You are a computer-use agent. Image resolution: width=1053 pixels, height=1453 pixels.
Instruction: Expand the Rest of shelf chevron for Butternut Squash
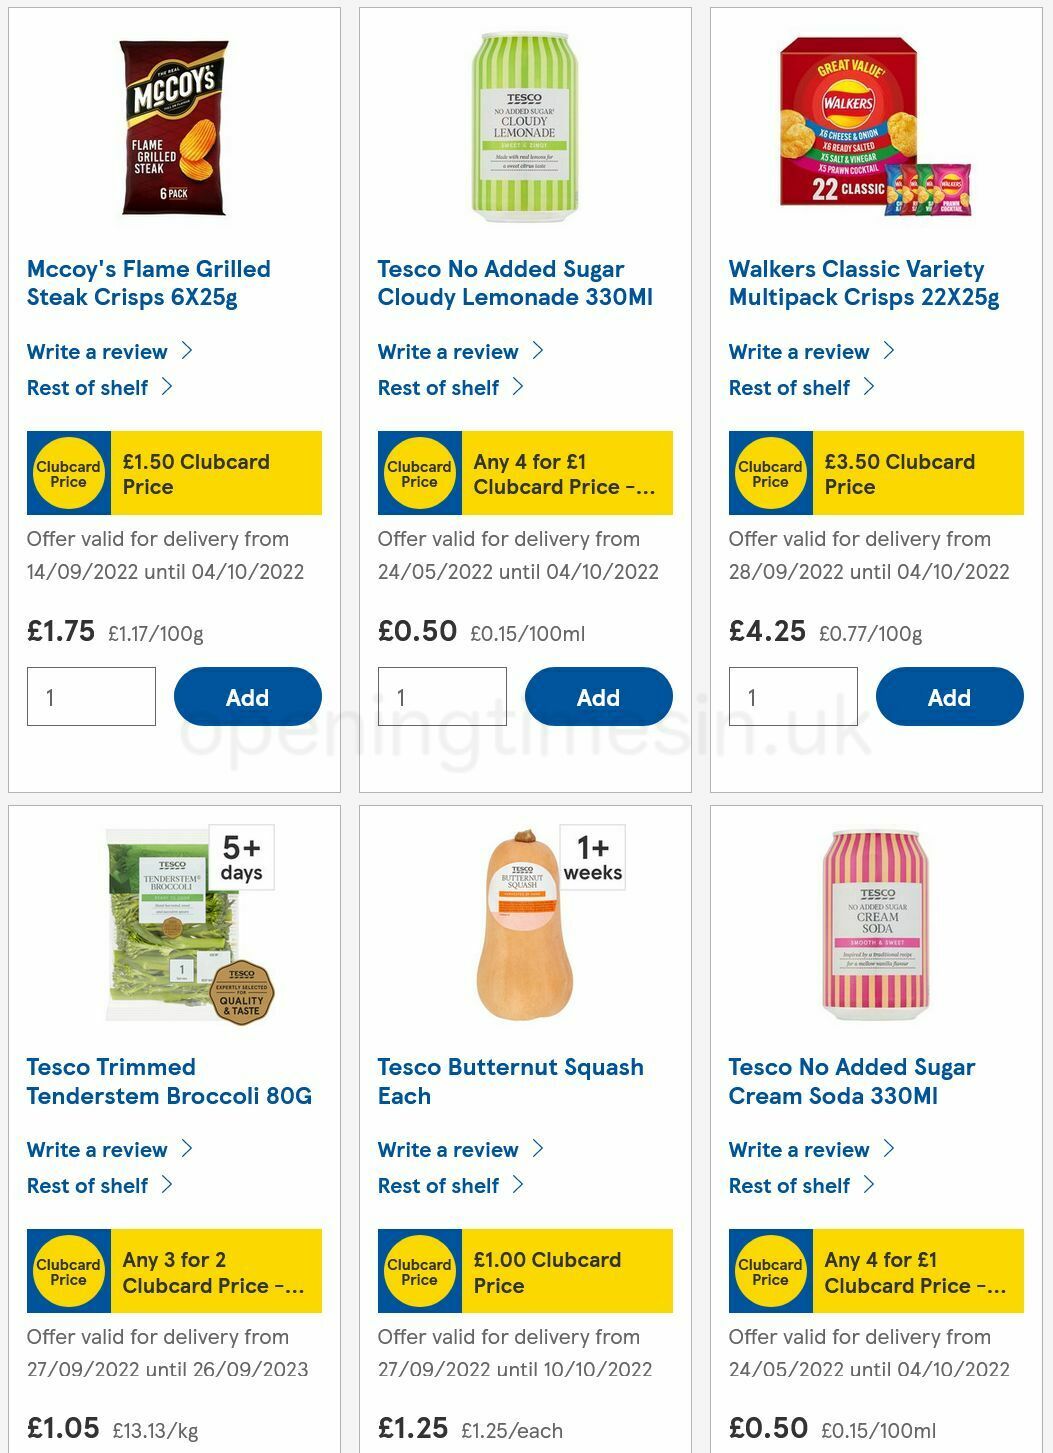[x=519, y=1185]
